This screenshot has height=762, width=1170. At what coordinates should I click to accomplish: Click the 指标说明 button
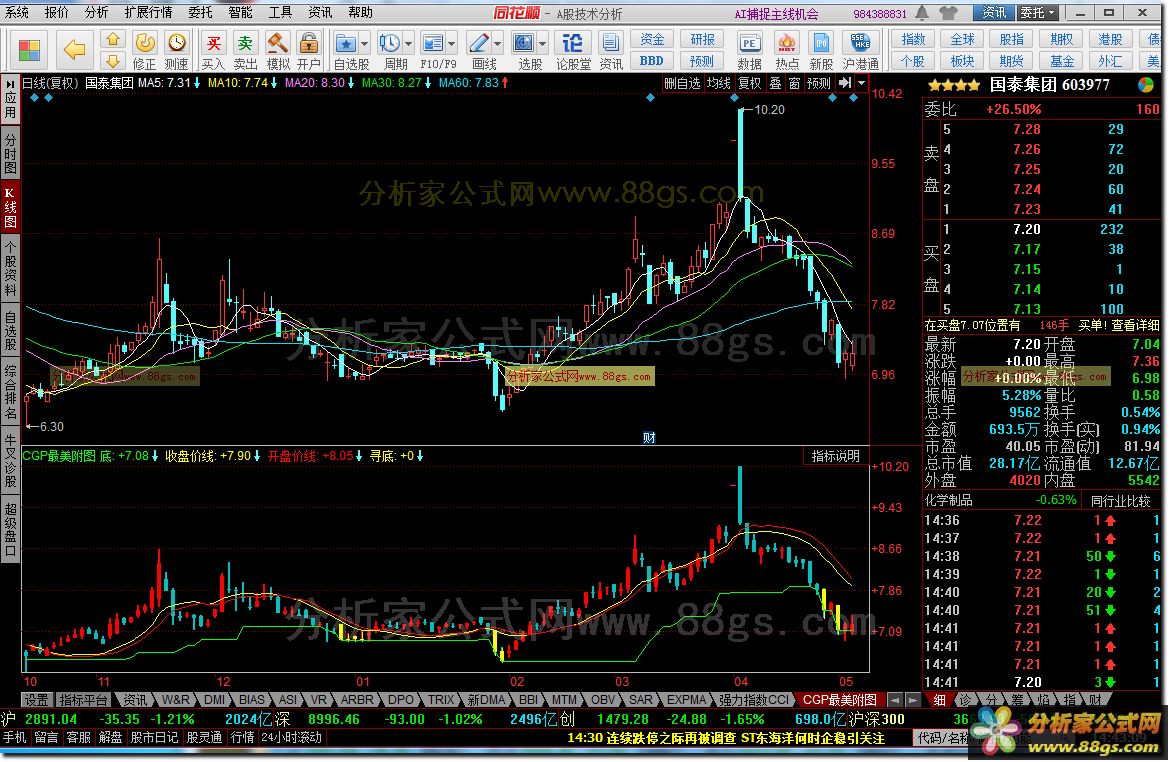(x=836, y=455)
